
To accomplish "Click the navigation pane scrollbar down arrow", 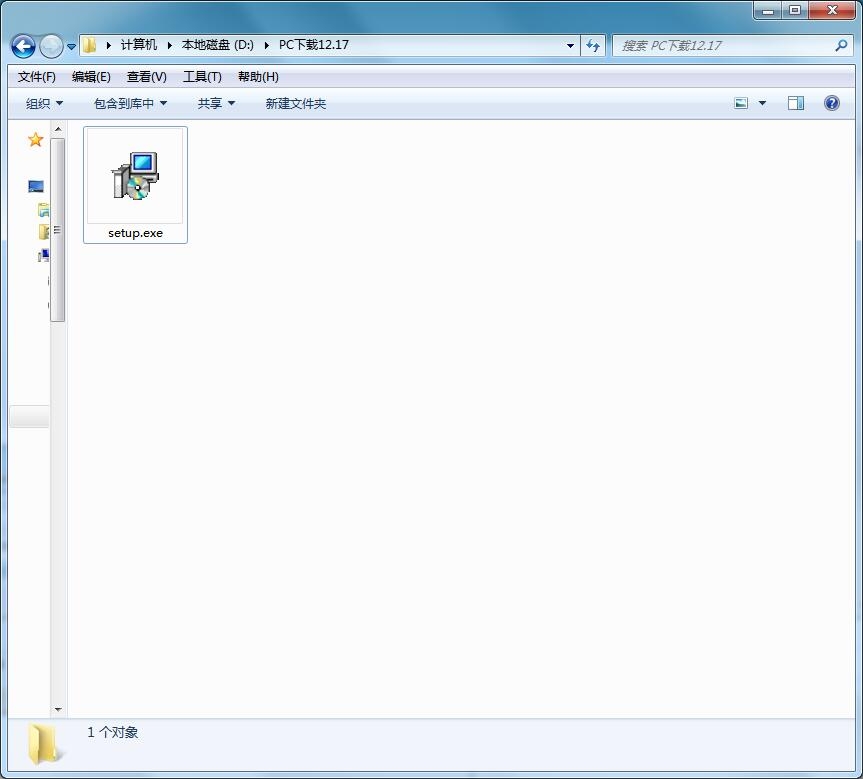I will [x=58, y=710].
